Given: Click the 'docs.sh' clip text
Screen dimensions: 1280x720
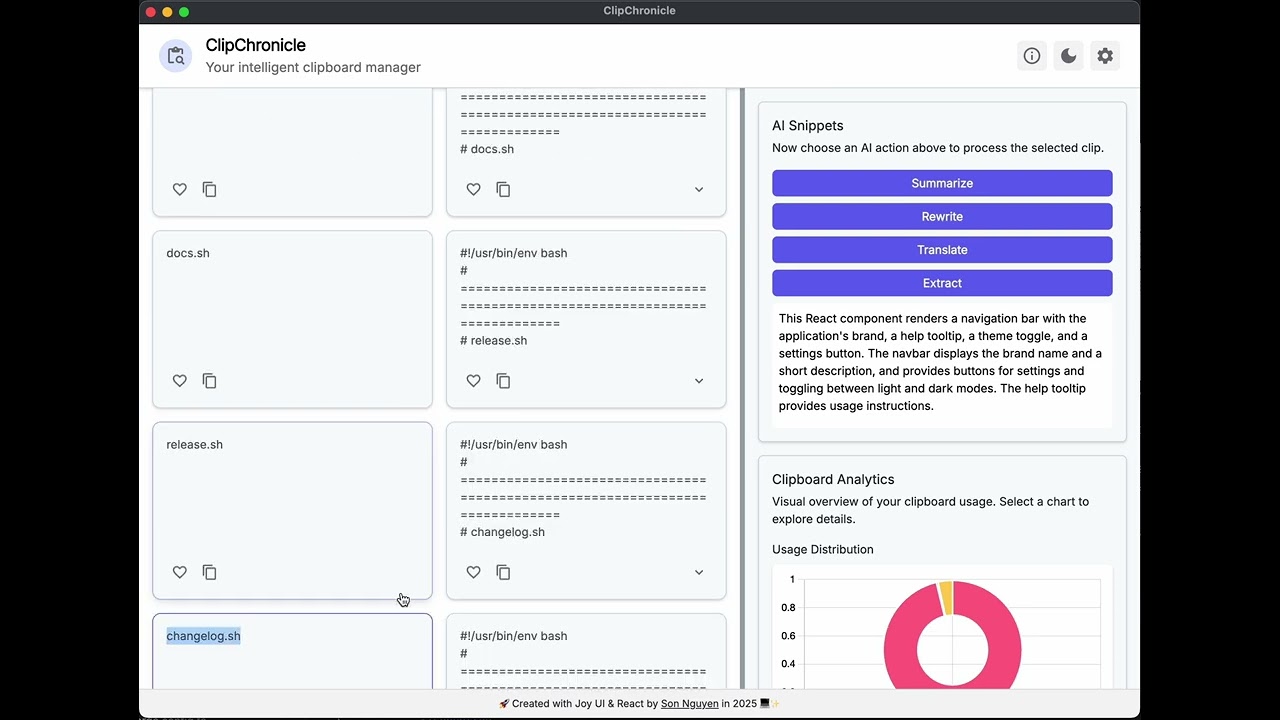Looking at the screenshot, I should (188, 253).
